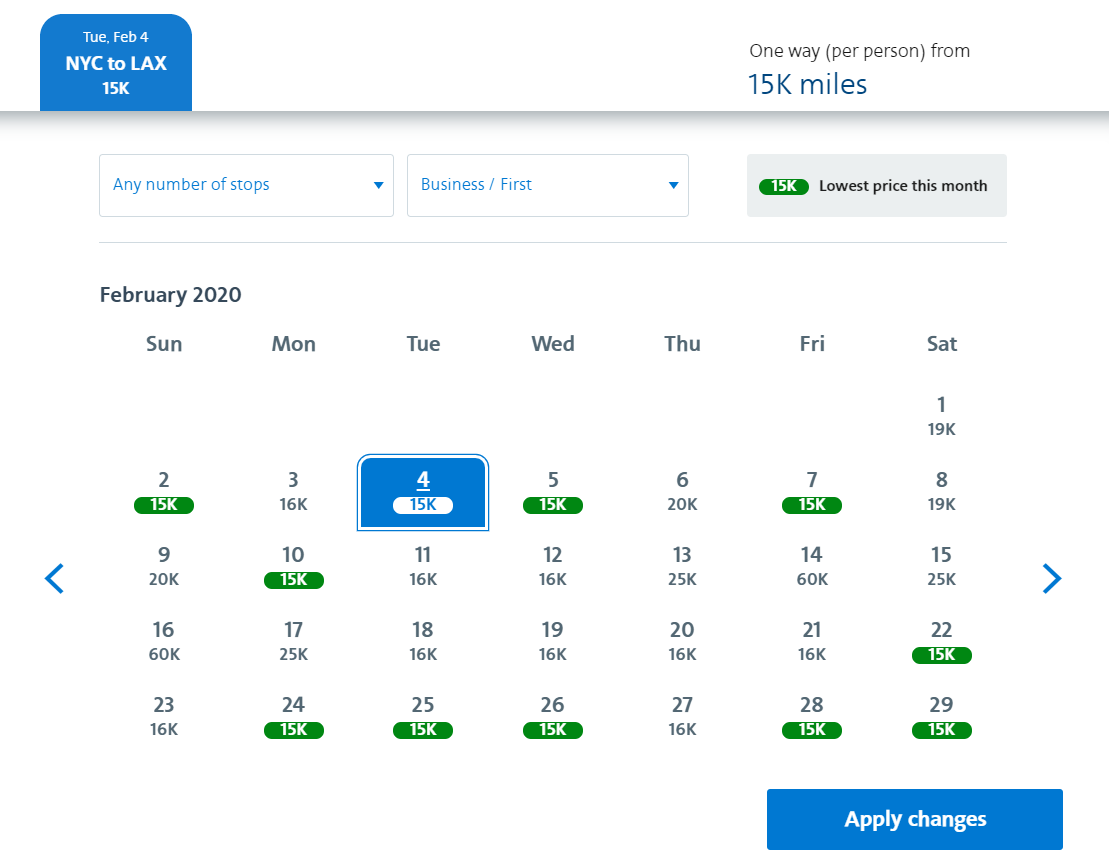Choose February 14 at 60K miles
The height and width of the screenshot is (854, 1109).
[x=812, y=567]
